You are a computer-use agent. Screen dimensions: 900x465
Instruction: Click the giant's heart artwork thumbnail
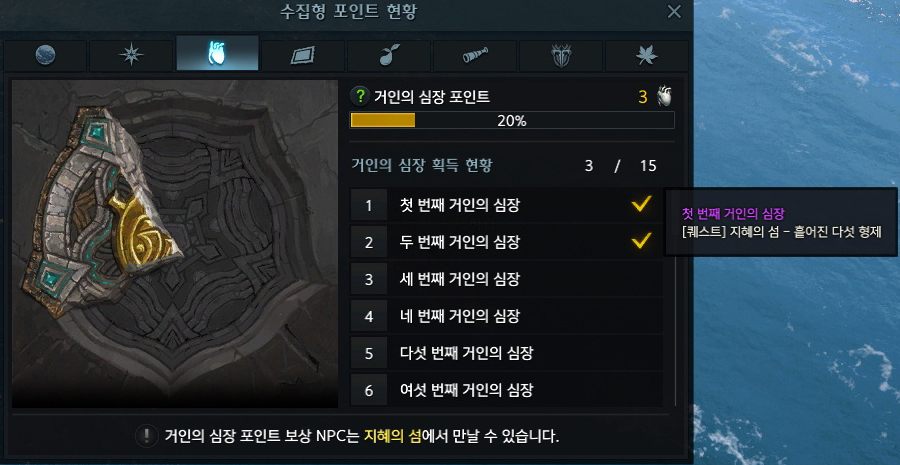coord(175,243)
